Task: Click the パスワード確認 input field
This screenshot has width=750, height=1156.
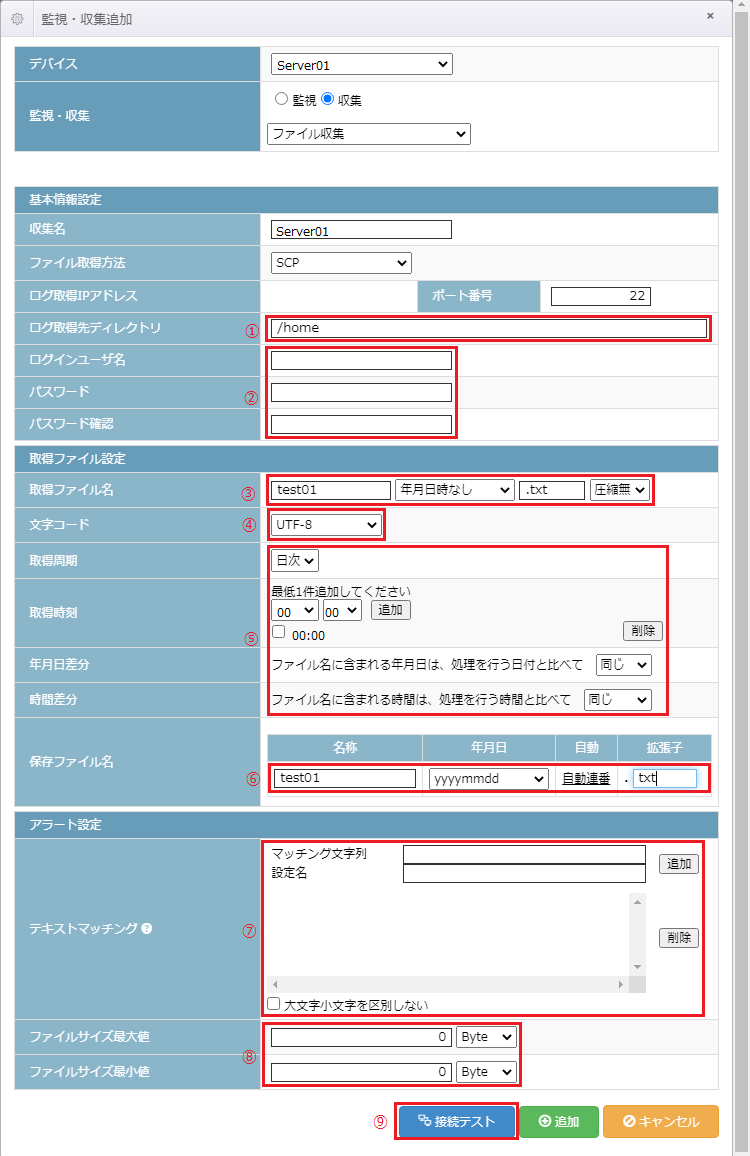Action: 361,424
